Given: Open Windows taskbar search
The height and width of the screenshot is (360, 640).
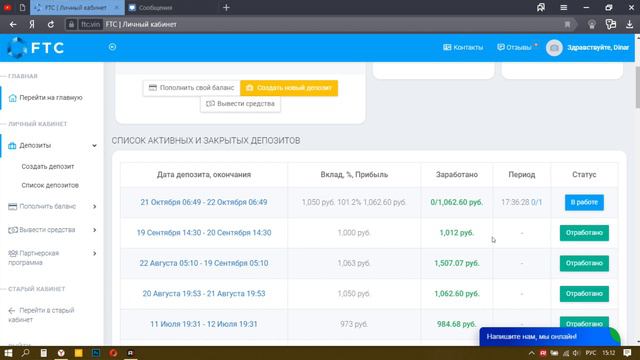Looking at the screenshot, I should tap(26, 353).
